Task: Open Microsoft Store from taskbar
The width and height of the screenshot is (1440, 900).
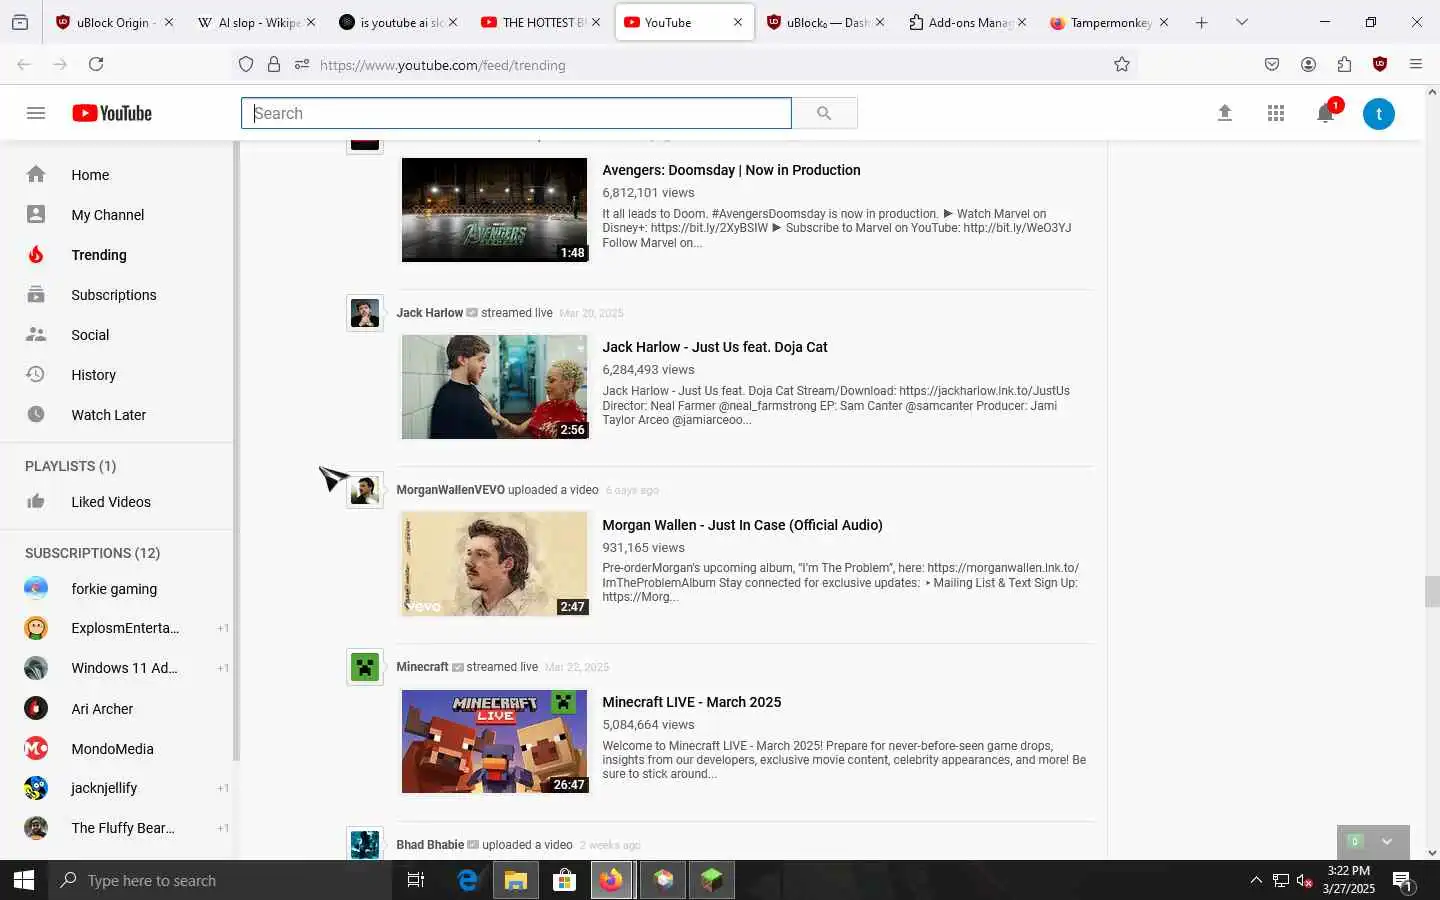Action: coord(564,880)
